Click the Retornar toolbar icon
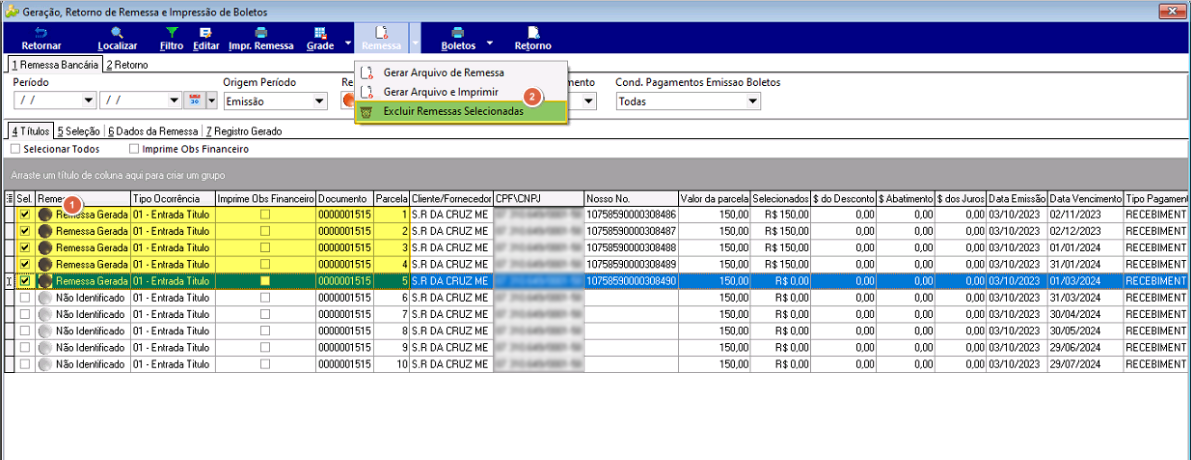The image size is (1191, 460). [x=41, y=33]
